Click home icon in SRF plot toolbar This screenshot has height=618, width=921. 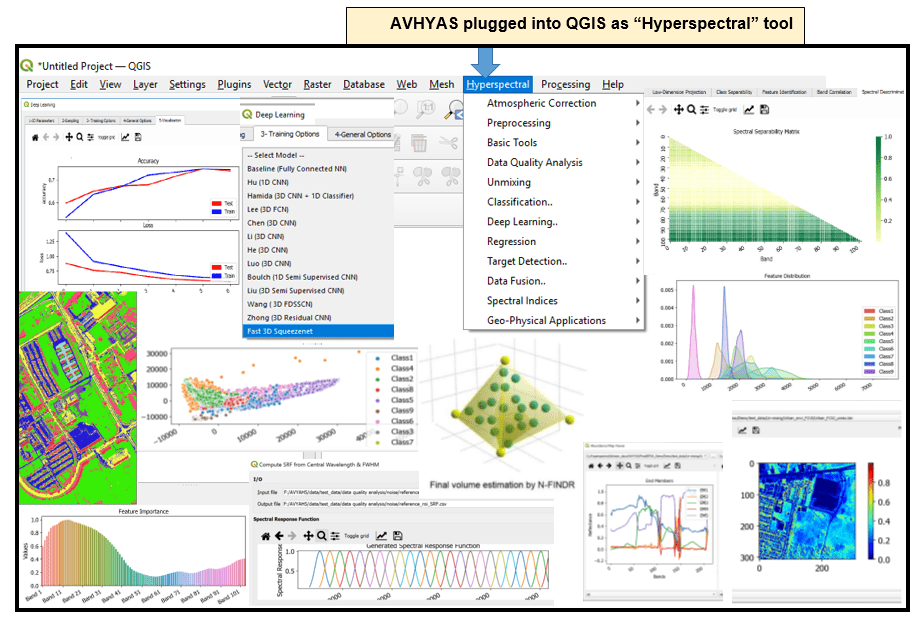265,536
